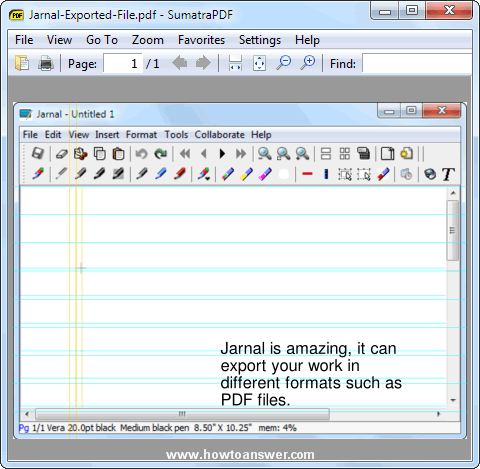The width and height of the screenshot is (480, 469).
Task: Click the fit page icon
Action: pyautogui.click(x=259, y=63)
